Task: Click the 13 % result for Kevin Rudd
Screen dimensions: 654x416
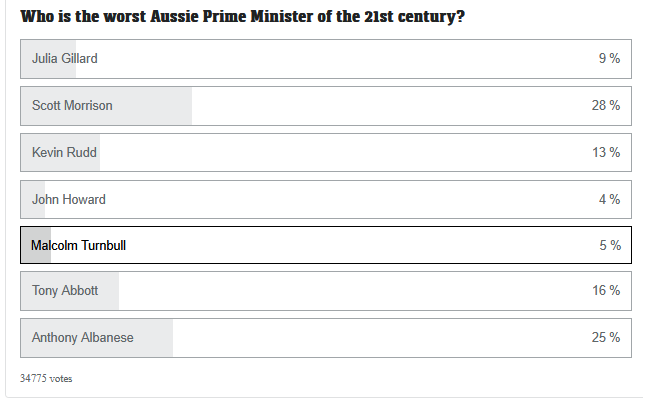Action: tap(606, 153)
